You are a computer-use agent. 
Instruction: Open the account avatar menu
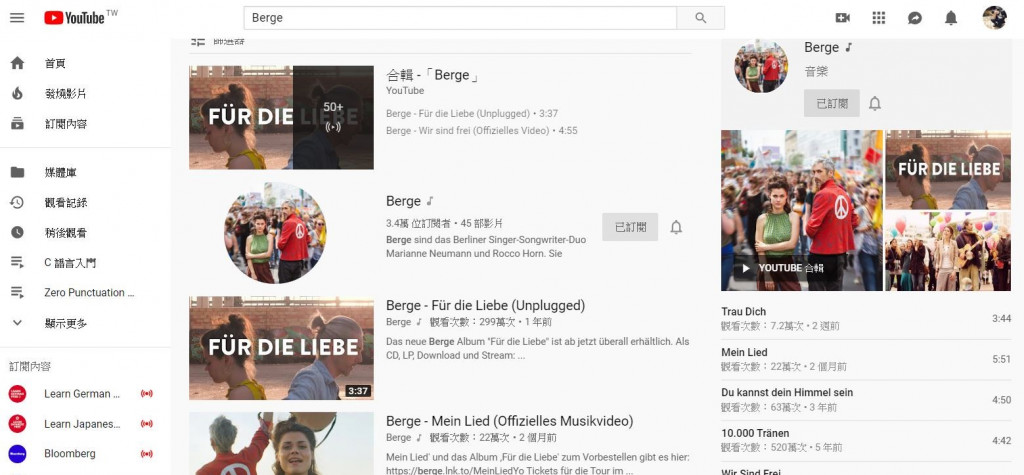point(995,18)
